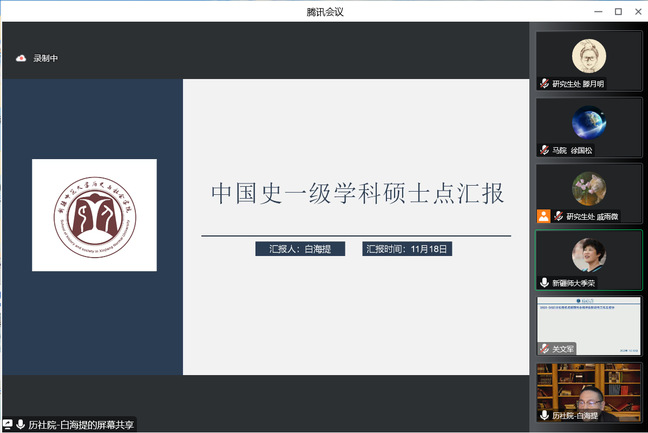Screen dimensions: 648x433
Task: Click the muted mic icon for 马院 徐国松
Action: pyautogui.click(x=544, y=150)
